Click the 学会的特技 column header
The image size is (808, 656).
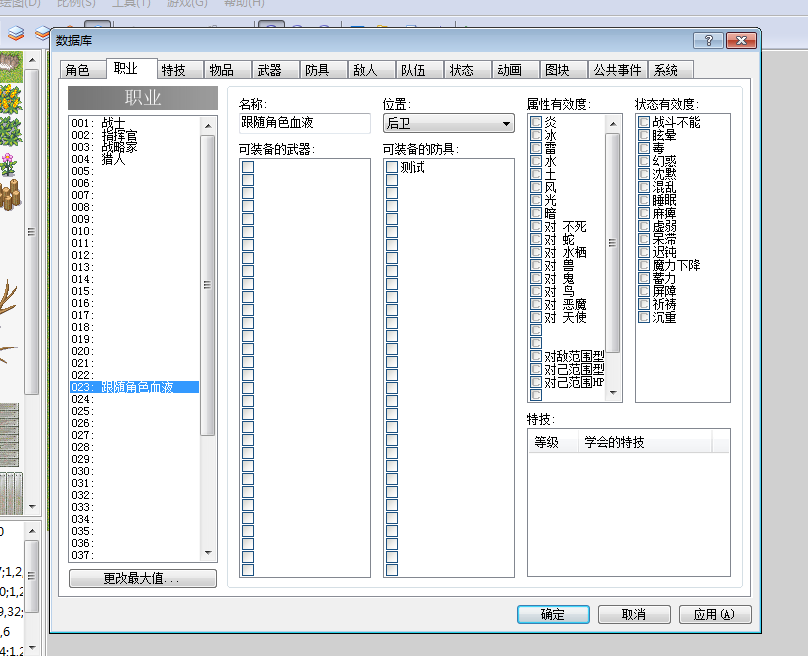coord(645,442)
